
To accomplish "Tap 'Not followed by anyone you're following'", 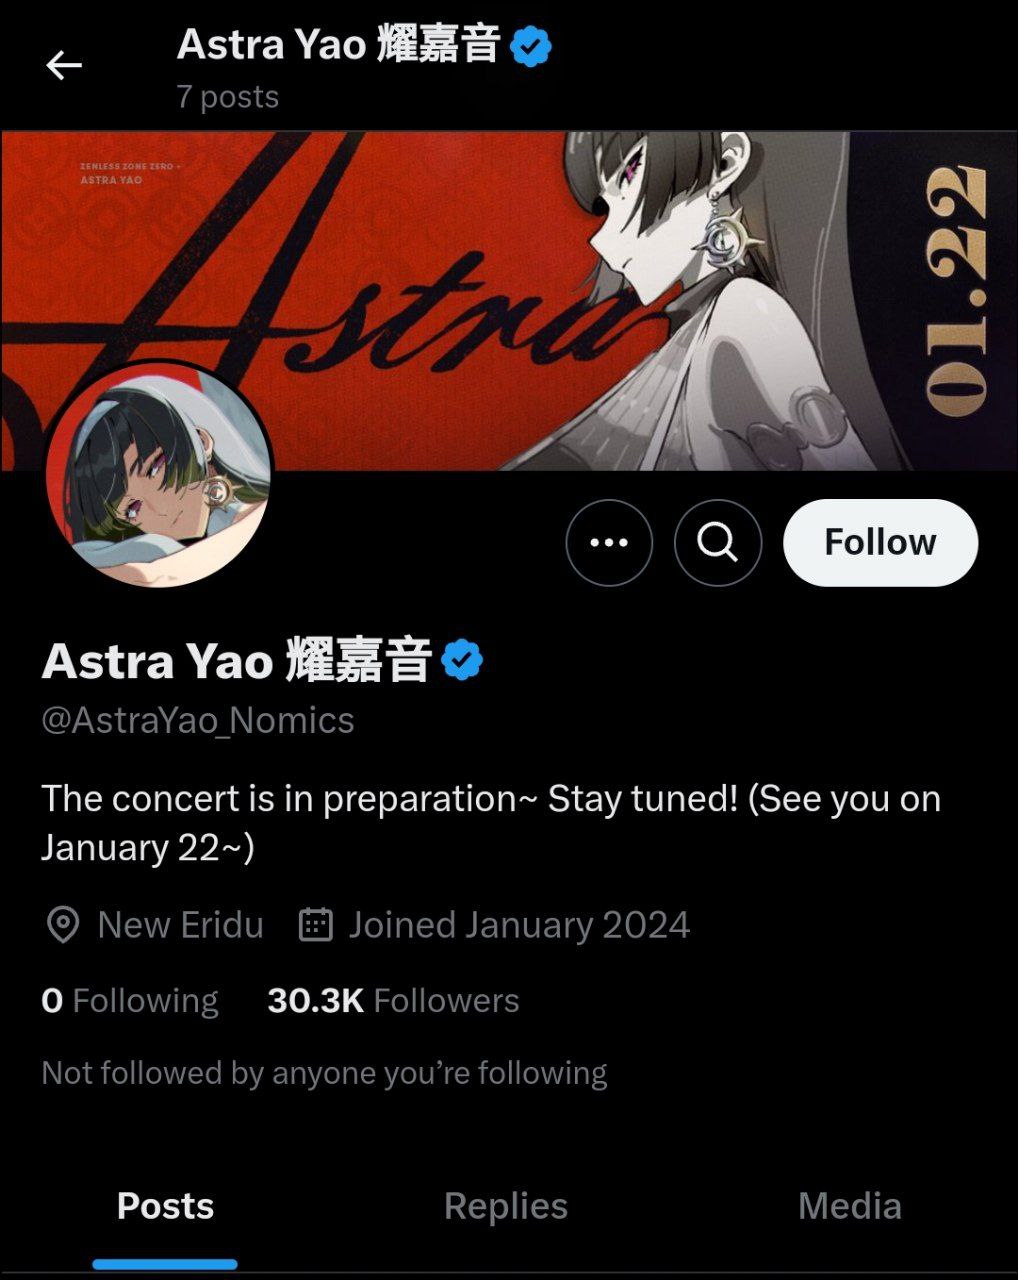I will coord(324,1073).
